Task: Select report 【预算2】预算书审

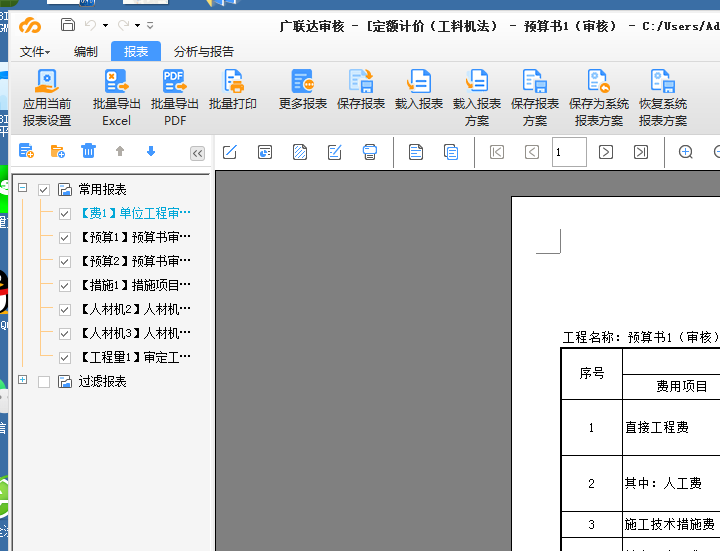Action: click(x=135, y=261)
